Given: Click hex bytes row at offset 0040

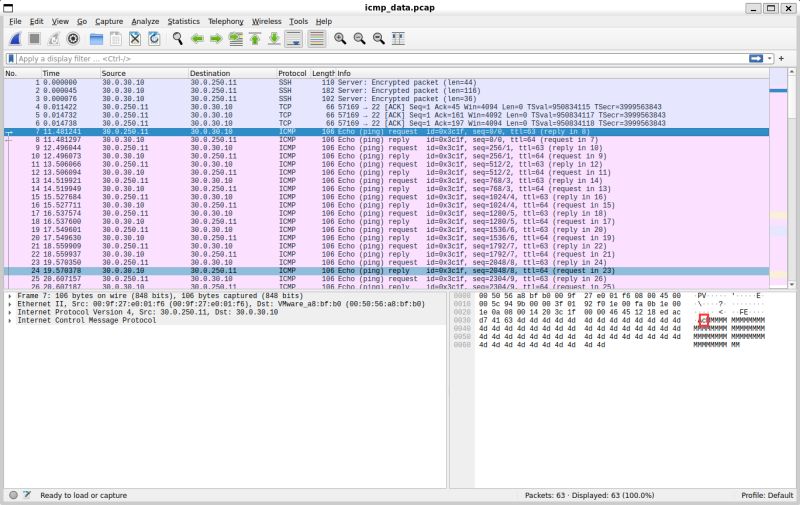Looking at the screenshot, I should tap(580, 329).
